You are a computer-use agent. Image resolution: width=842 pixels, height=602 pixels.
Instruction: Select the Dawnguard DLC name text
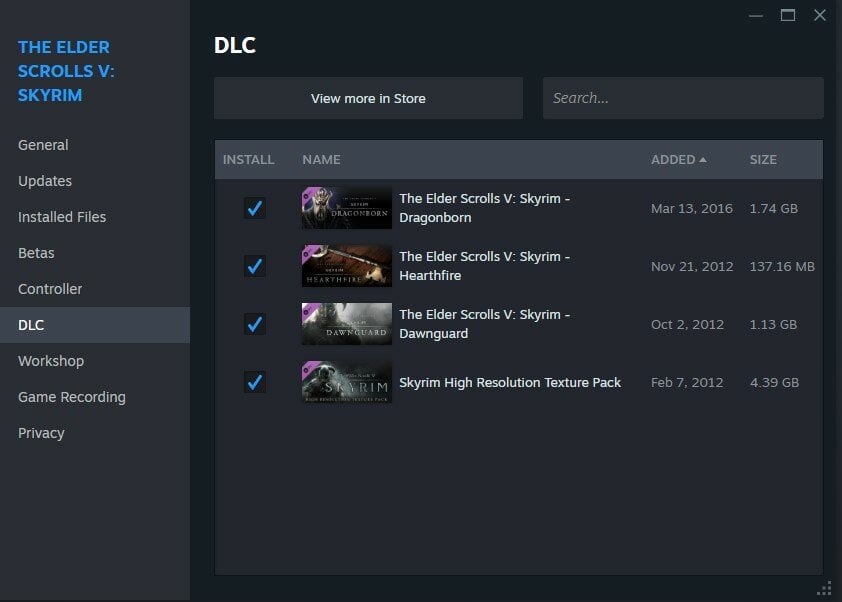[484, 324]
